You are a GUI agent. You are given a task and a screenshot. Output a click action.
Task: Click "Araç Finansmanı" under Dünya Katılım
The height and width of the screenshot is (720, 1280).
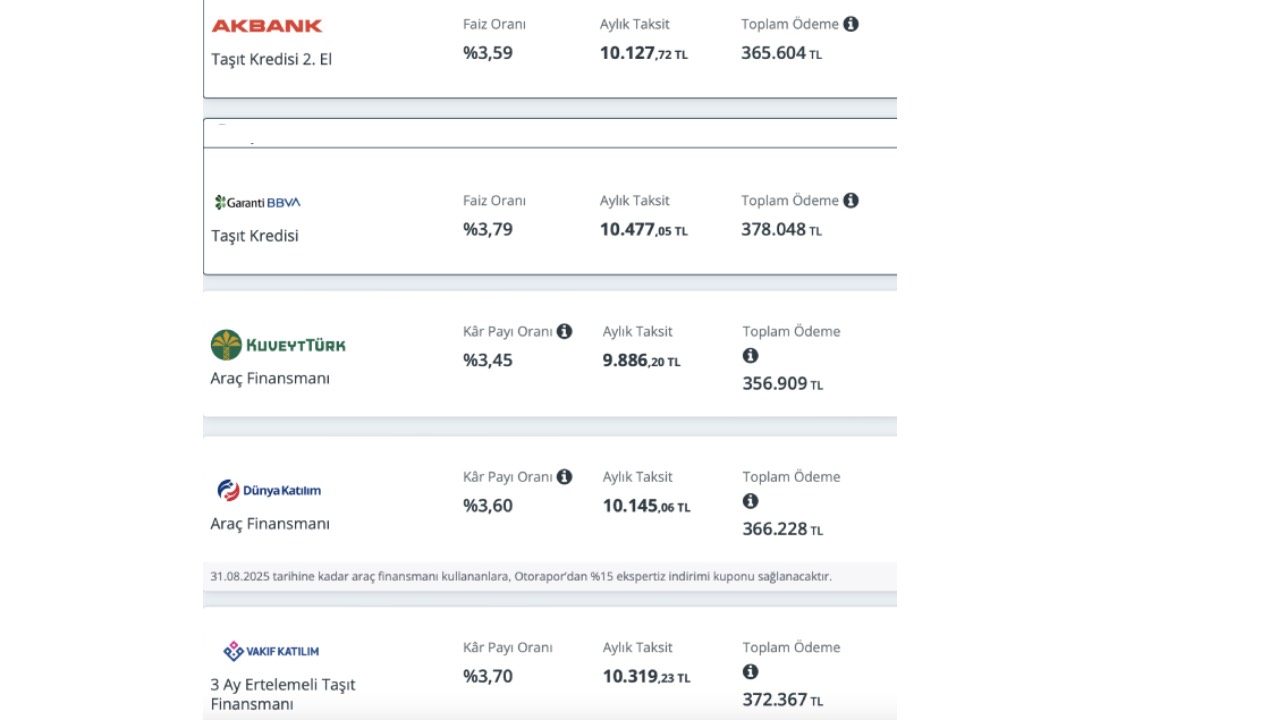click(x=270, y=524)
